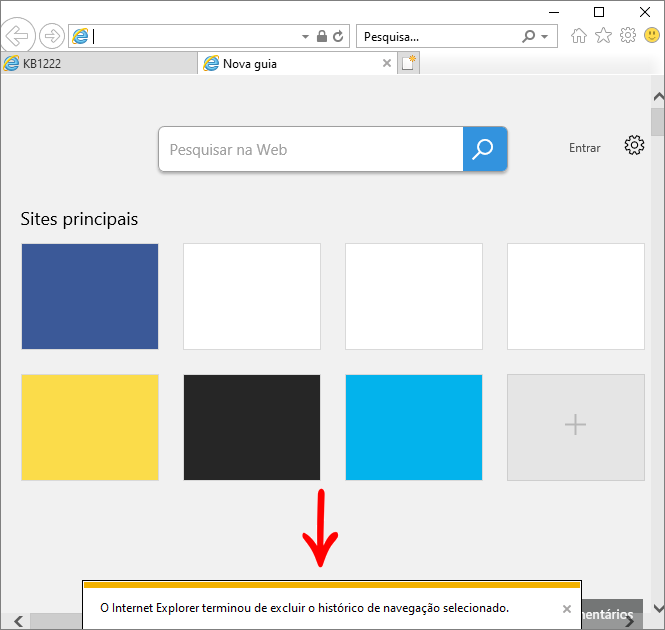
Task: Refresh the page with the reload icon
Action: click(338, 36)
